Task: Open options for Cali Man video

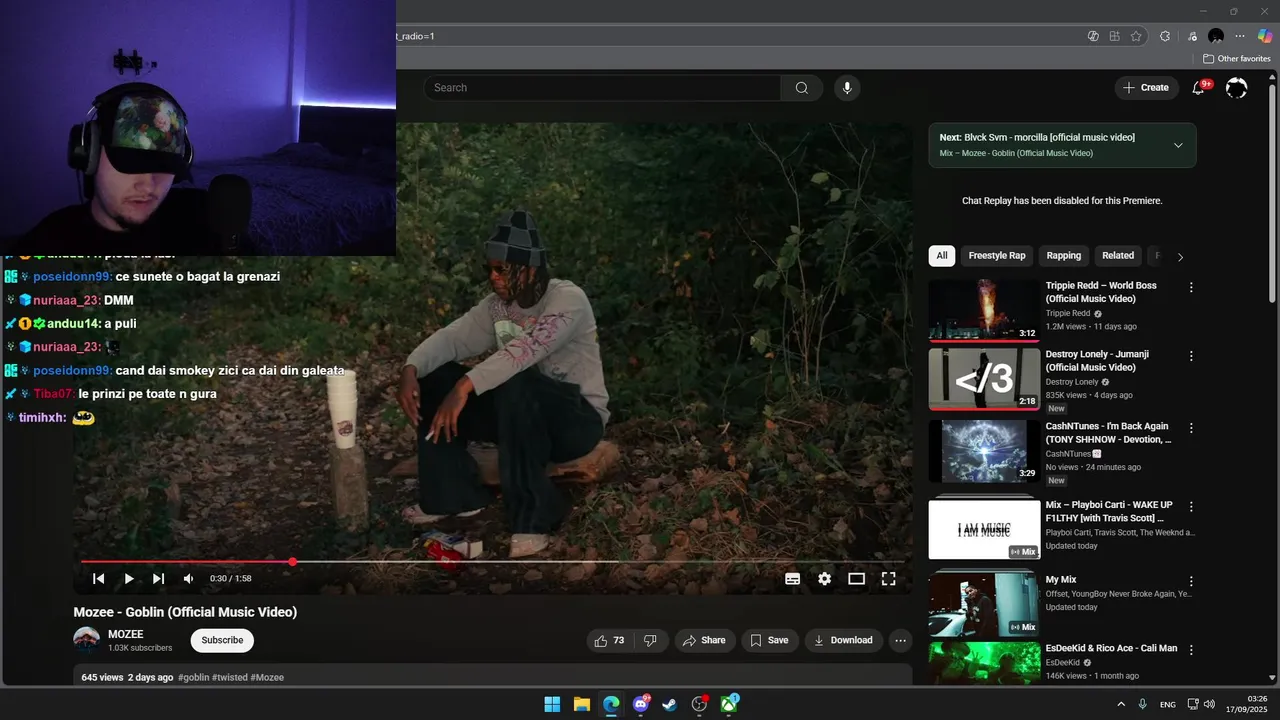Action: (x=1191, y=650)
